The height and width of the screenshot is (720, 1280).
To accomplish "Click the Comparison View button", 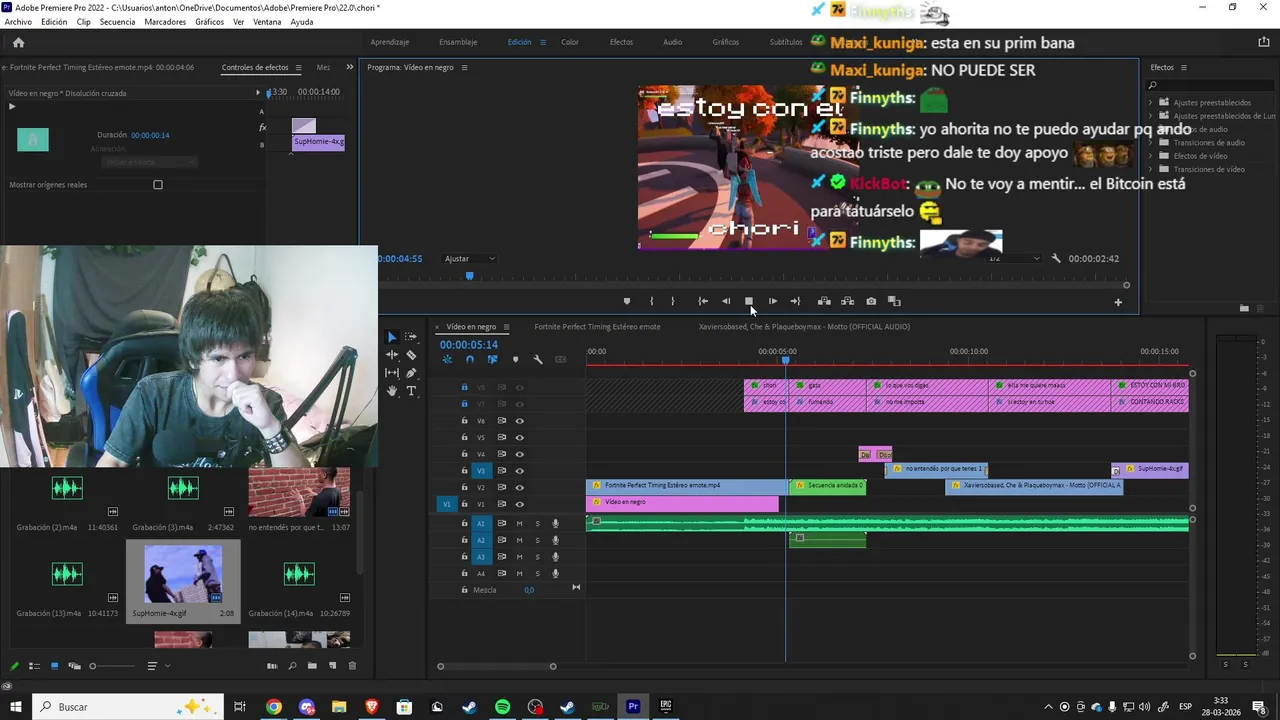I will [x=895, y=301].
